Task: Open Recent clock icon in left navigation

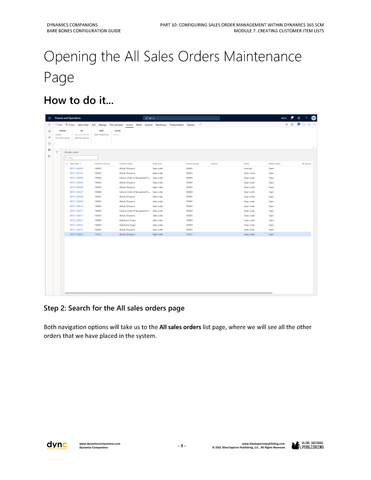Action: (49, 144)
